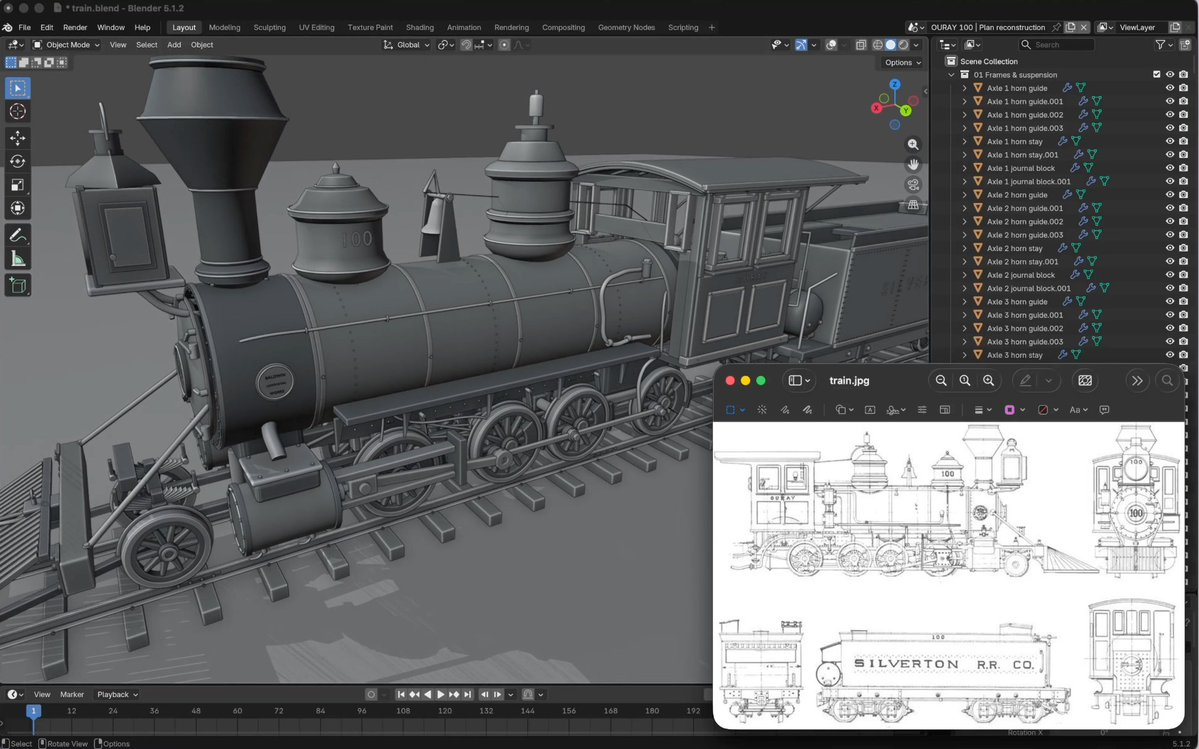1199x749 pixels.
Task: Click the viewport zoom magnifier gizmo
Action: click(913, 144)
